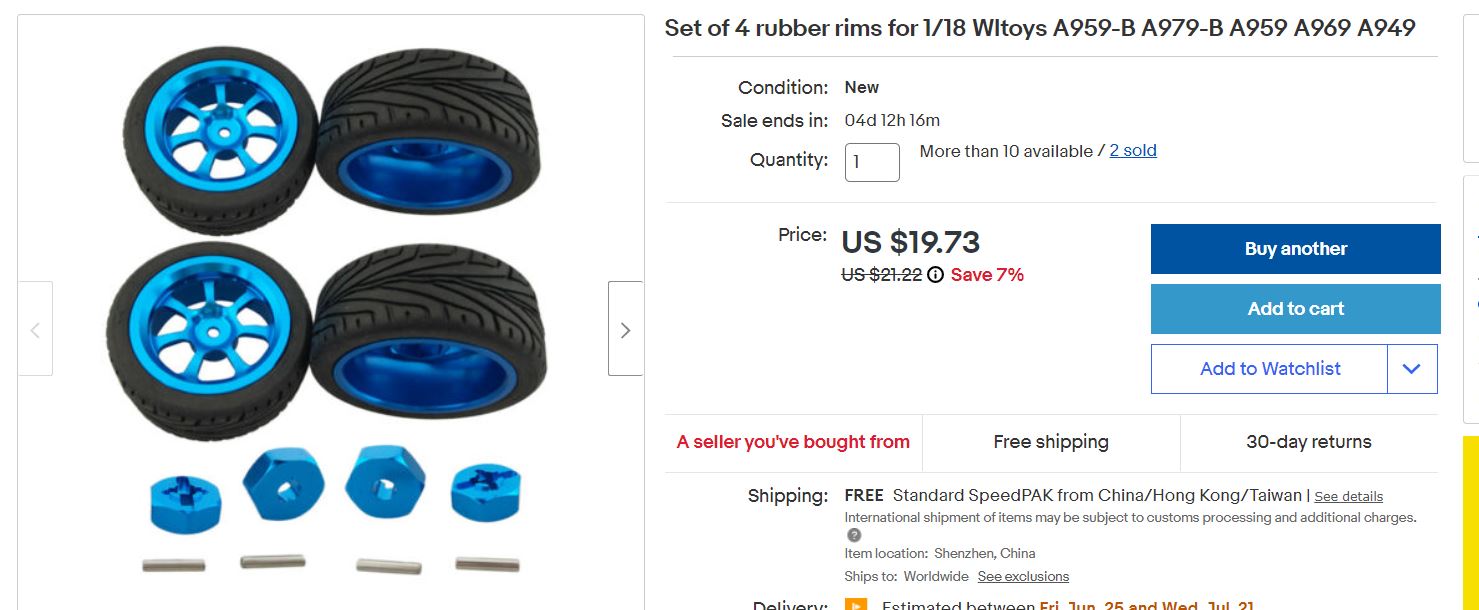Image resolution: width=1479 pixels, height=610 pixels.
Task: Click the Buy another button
Action: coord(1296,249)
